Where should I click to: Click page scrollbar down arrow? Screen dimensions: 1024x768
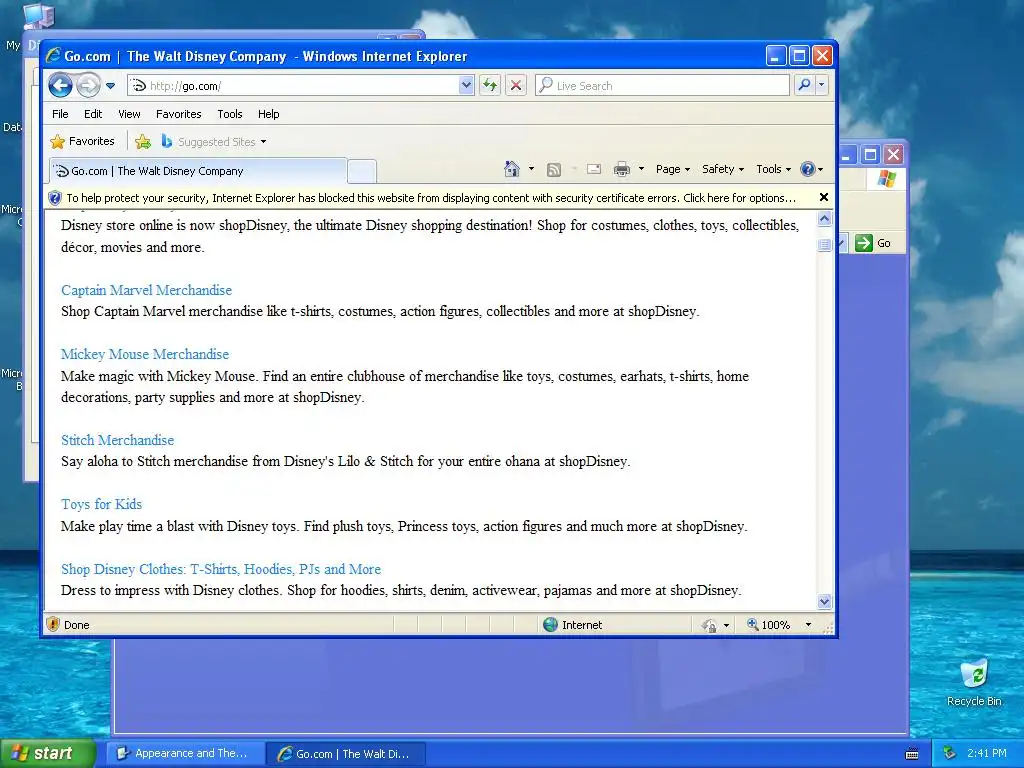[825, 601]
